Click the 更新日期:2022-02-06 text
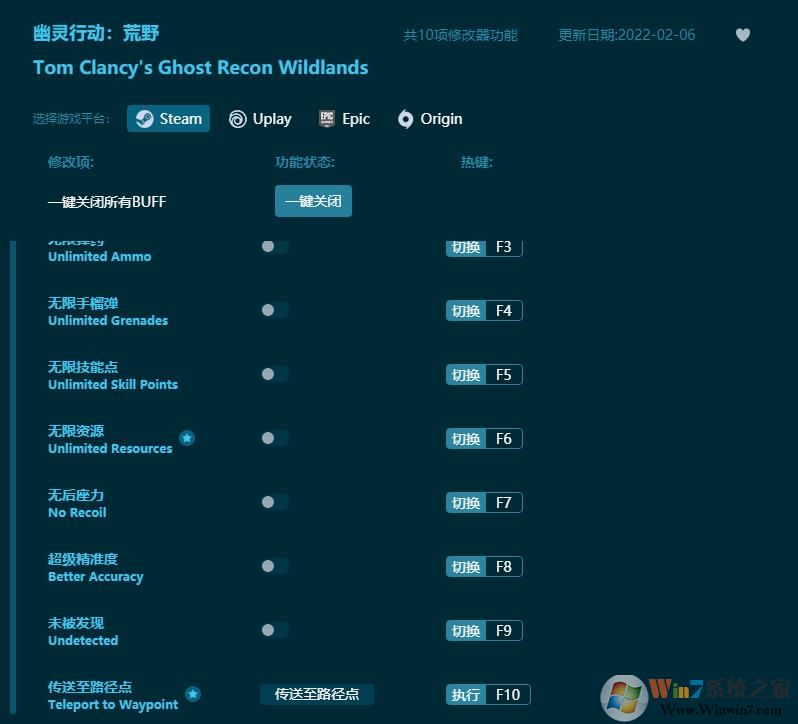Image resolution: width=798 pixels, height=724 pixels. pos(627,35)
